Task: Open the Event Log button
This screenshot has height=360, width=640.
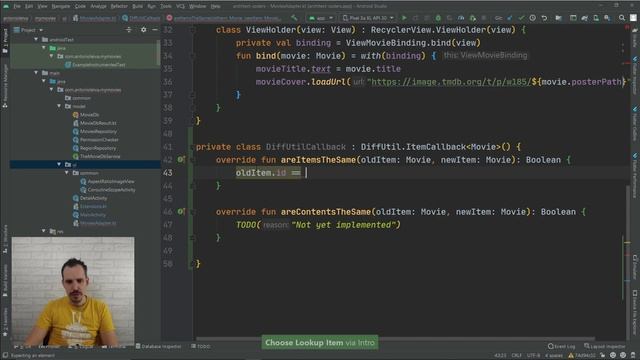Action: [562, 346]
